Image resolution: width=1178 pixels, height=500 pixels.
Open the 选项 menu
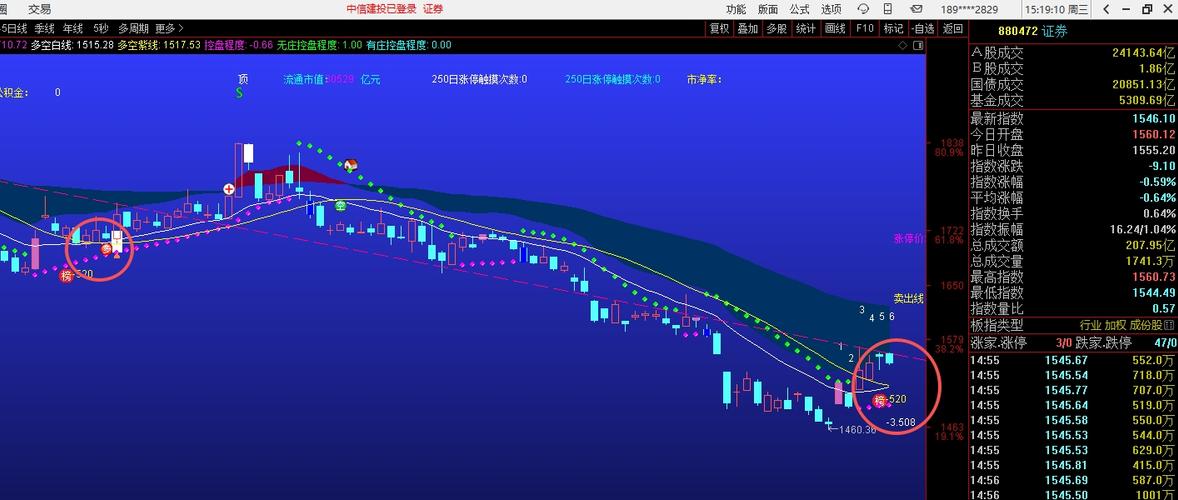pos(831,9)
